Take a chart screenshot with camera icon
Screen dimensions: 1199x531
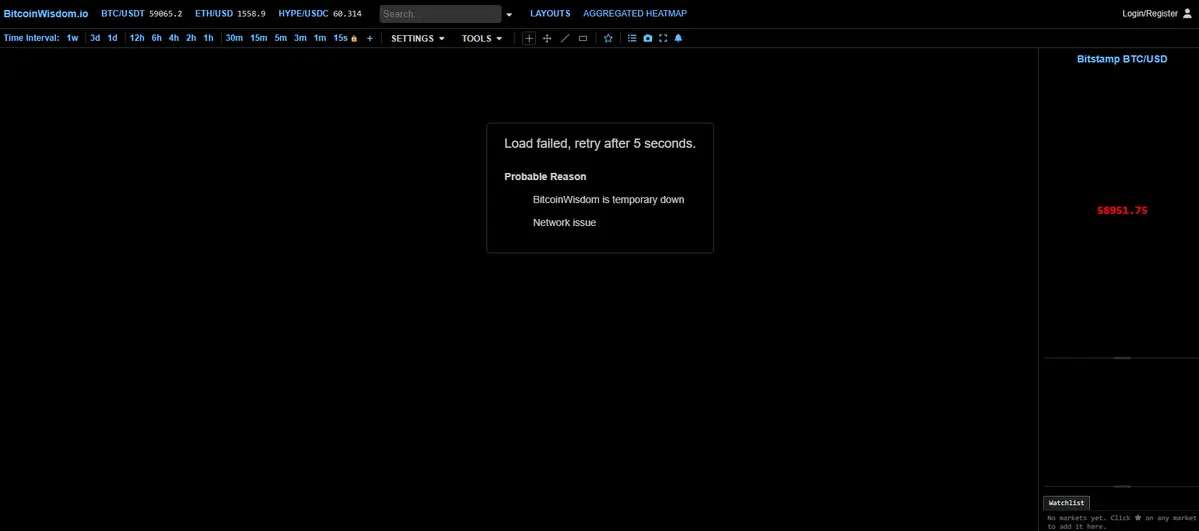pos(648,38)
